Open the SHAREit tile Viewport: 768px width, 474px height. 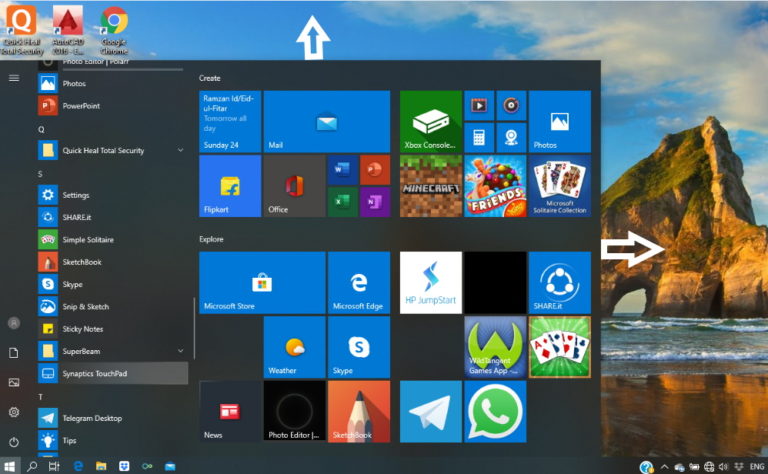(560, 283)
